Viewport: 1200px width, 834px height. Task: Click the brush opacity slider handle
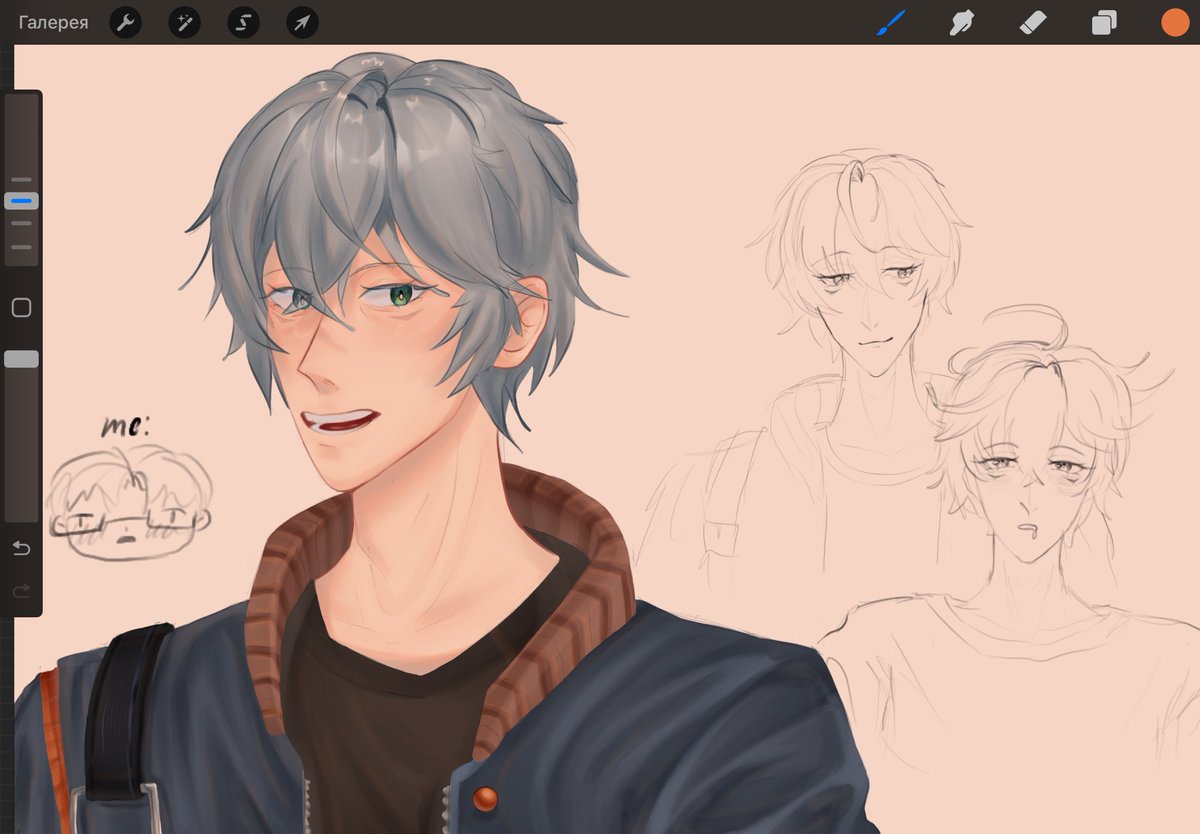click(21, 359)
